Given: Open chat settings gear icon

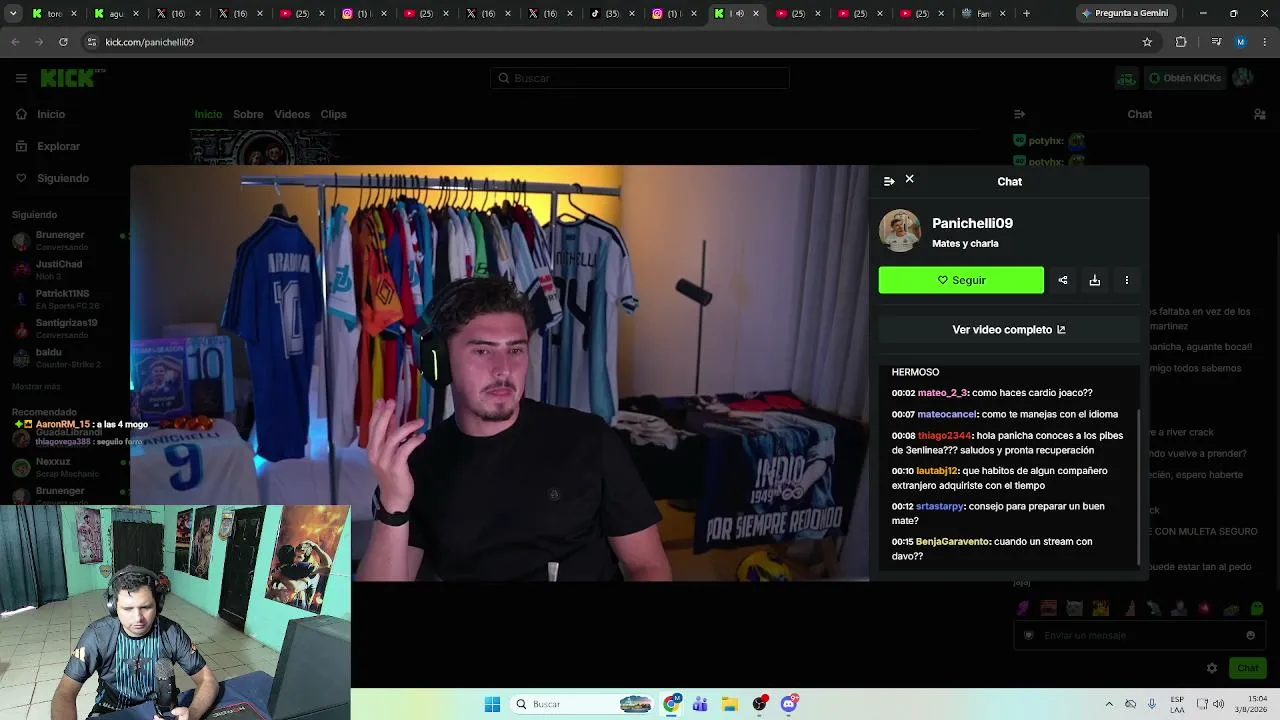Looking at the screenshot, I should pyautogui.click(x=1212, y=668).
